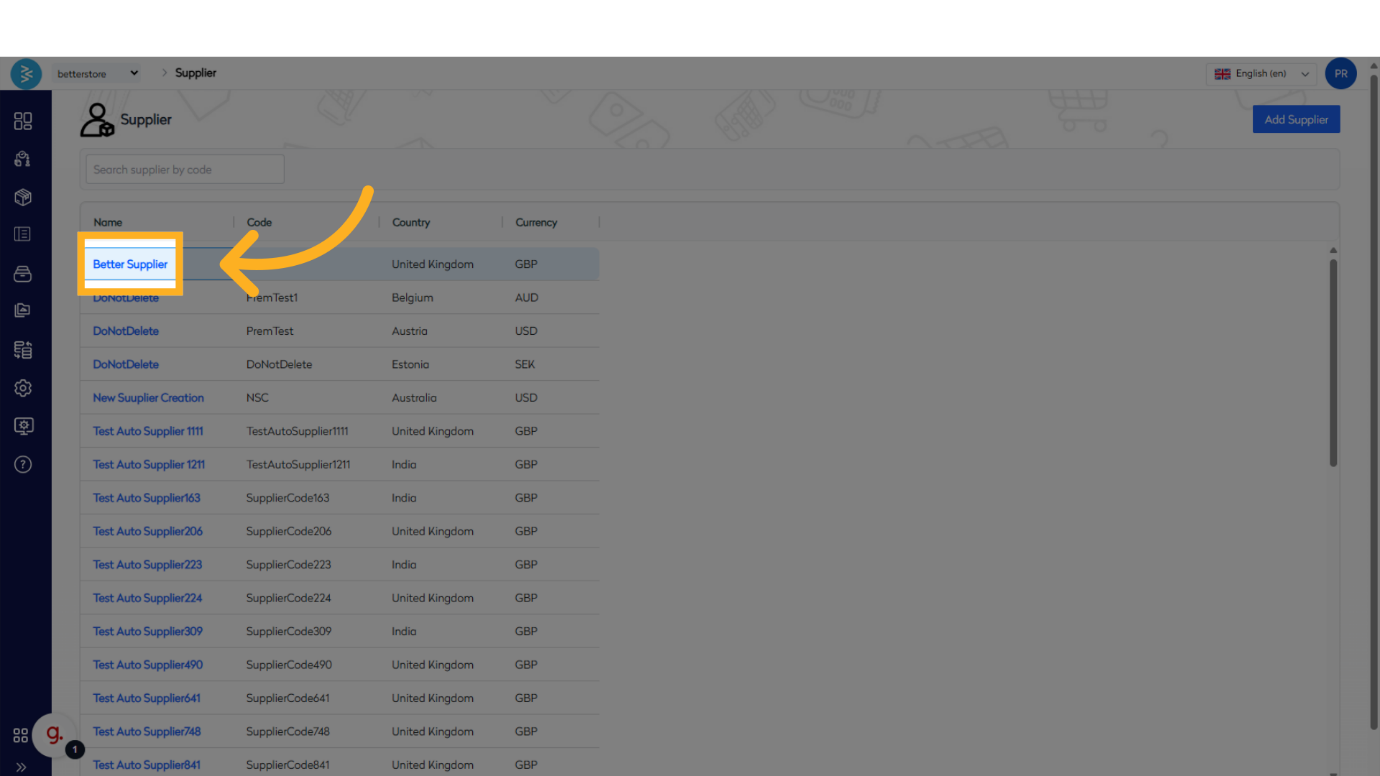Click the 3D box products sidebar icon
This screenshot has height=776, width=1380.
[23, 197]
